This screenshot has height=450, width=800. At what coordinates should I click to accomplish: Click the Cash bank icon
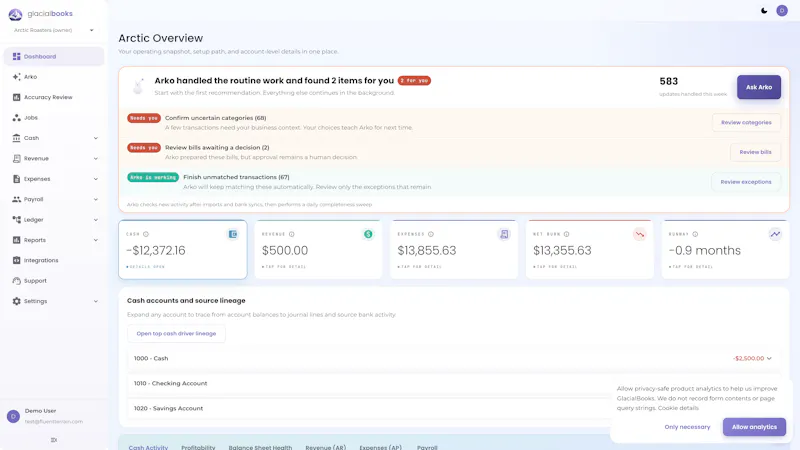tap(16, 138)
